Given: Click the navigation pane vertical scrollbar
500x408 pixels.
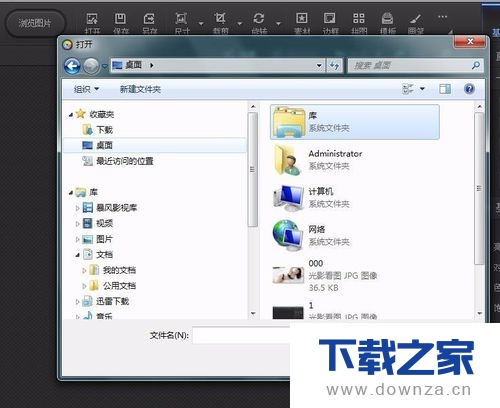Looking at the screenshot, I should 253,169.
